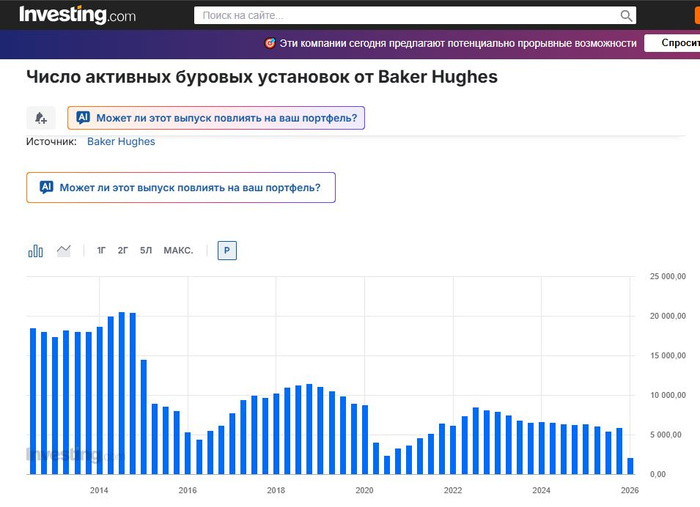Click AI icon in upper portfolio banner
Viewport: 700px width, 507px height.
pos(83,118)
